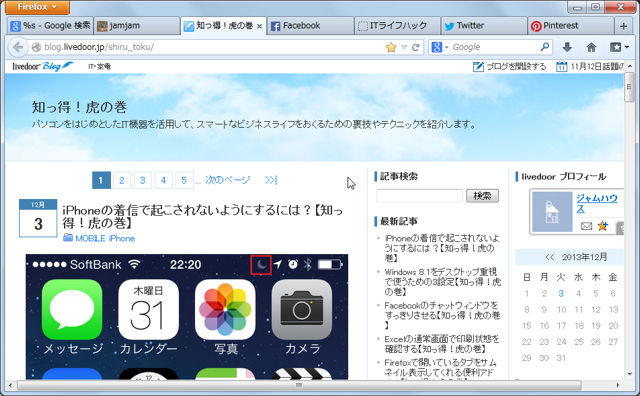Viewport: 640px width, 396px height.
Task: Jump to last page with >>| link
Action: 271,180
